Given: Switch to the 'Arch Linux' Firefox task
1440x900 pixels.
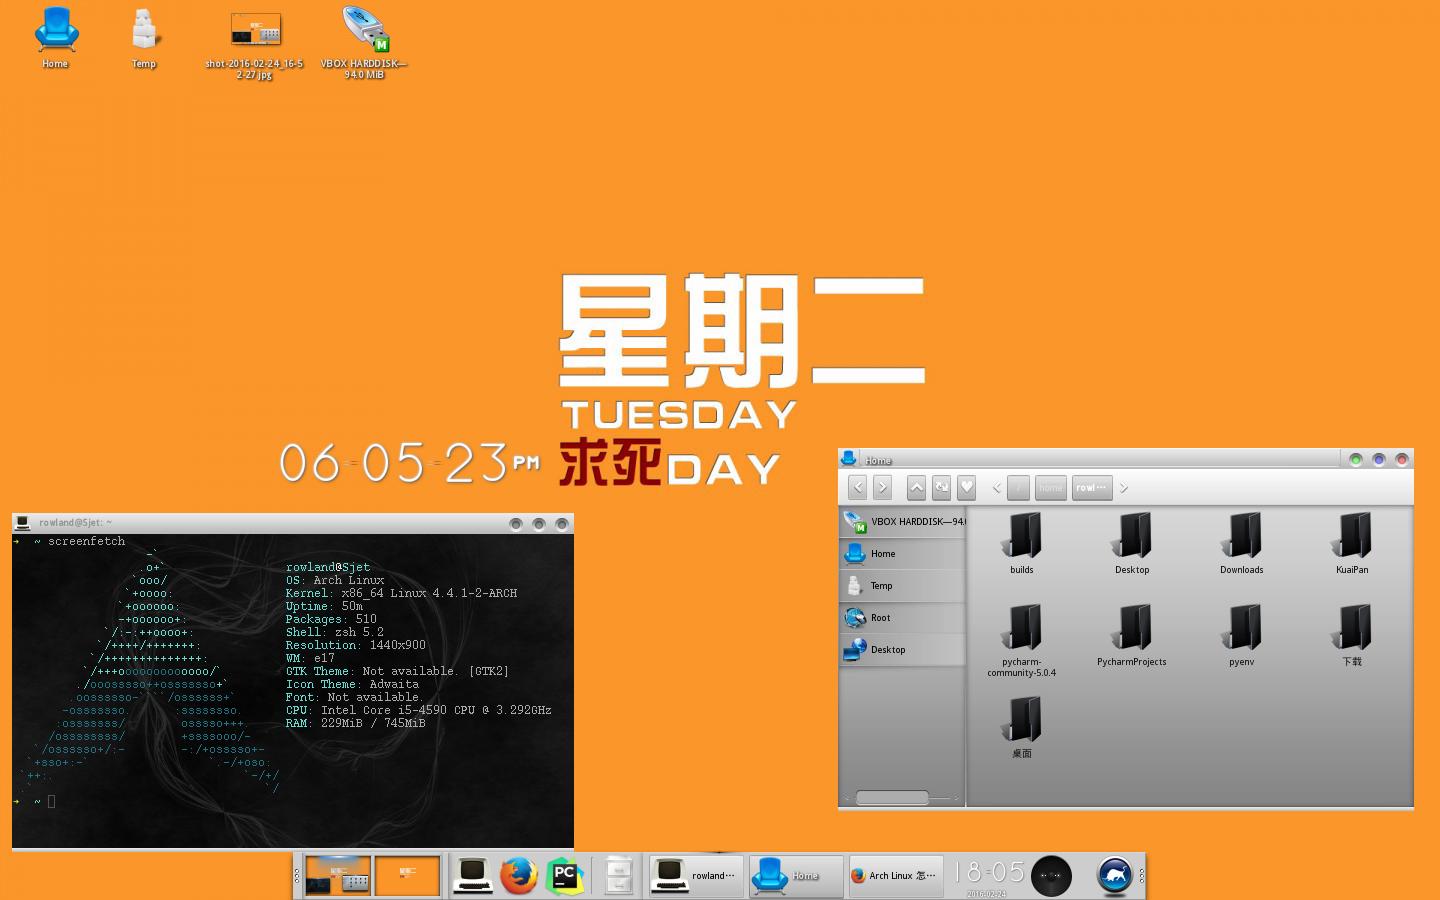Looking at the screenshot, I should (896, 876).
